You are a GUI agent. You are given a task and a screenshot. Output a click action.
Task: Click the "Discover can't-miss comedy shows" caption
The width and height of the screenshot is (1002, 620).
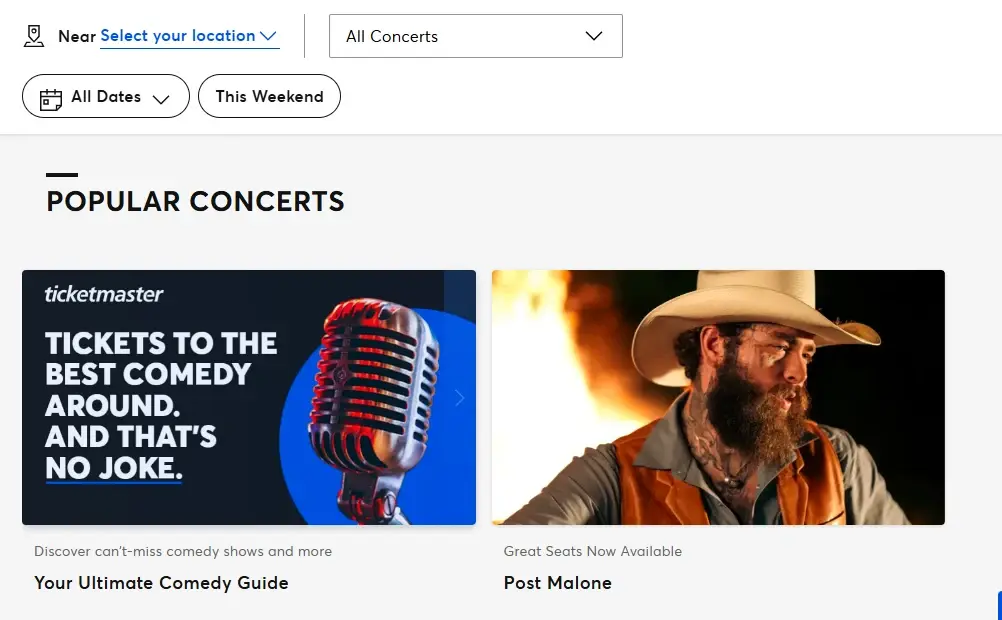coord(183,551)
